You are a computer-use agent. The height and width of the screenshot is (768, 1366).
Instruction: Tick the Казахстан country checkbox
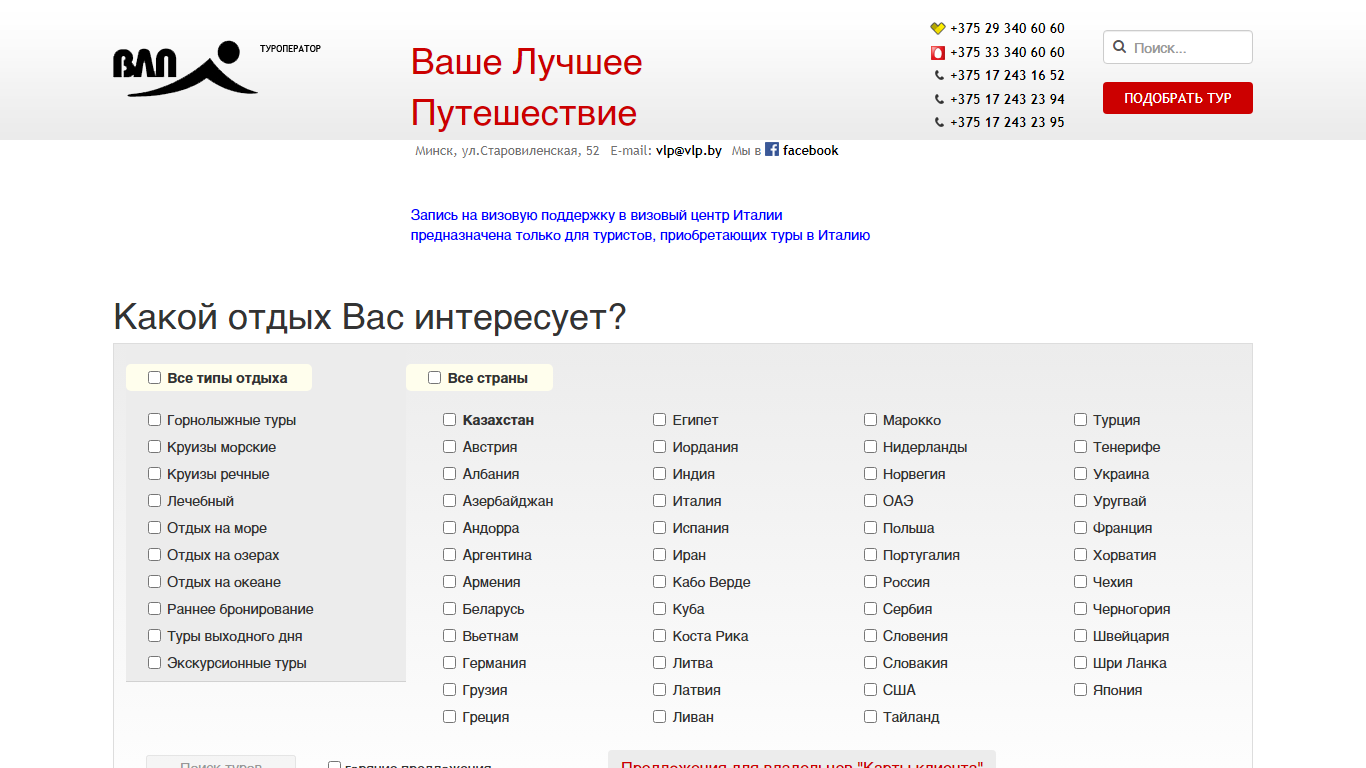pos(450,420)
